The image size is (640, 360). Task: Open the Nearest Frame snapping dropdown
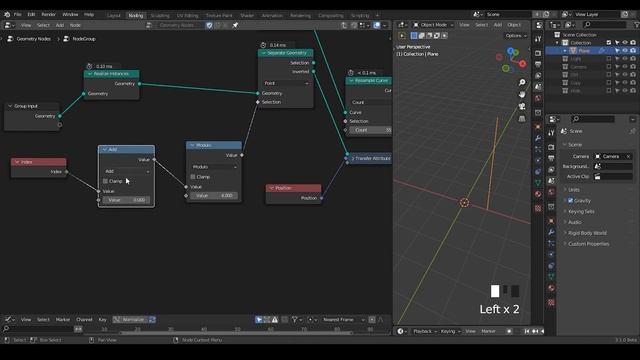(x=343, y=320)
